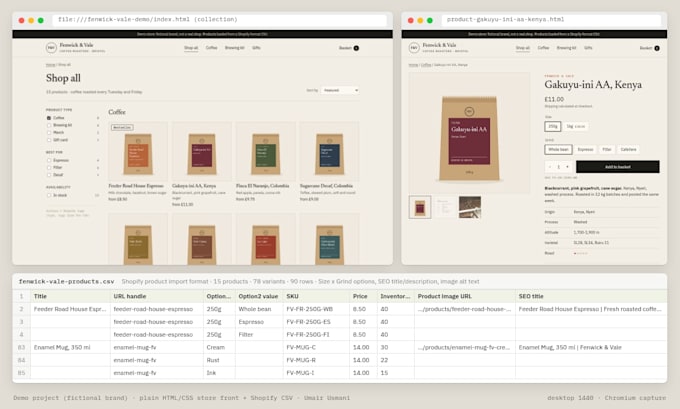Select the Whole bean grind option

(558, 149)
